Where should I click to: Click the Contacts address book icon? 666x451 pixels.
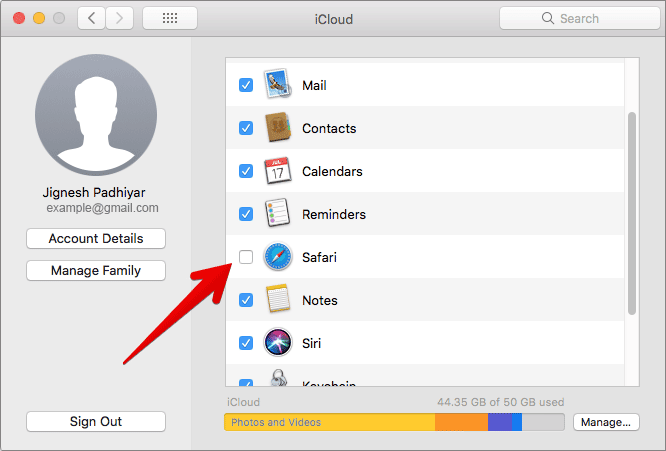coord(278,127)
